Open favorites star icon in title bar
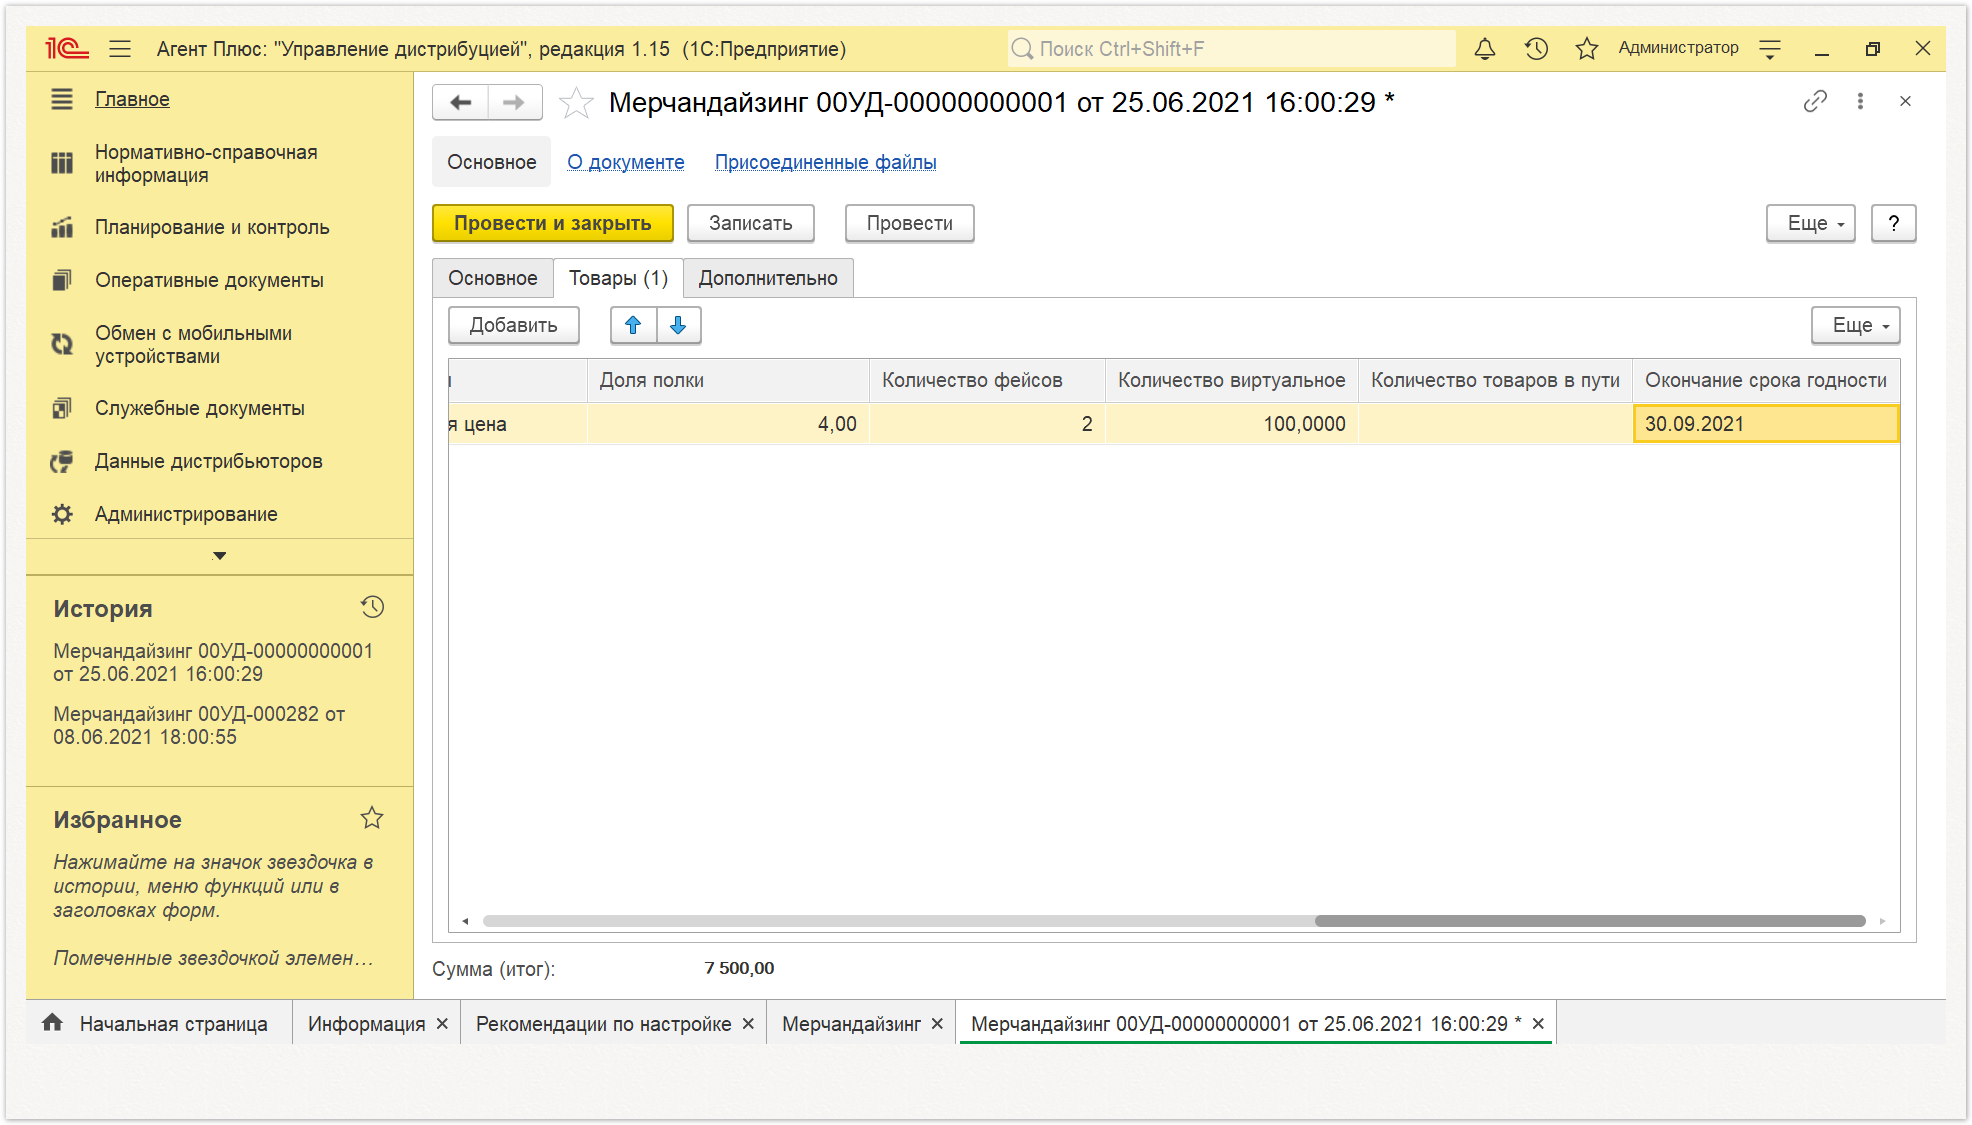The width and height of the screenshot is (1972, 1125). [1587, 48]
